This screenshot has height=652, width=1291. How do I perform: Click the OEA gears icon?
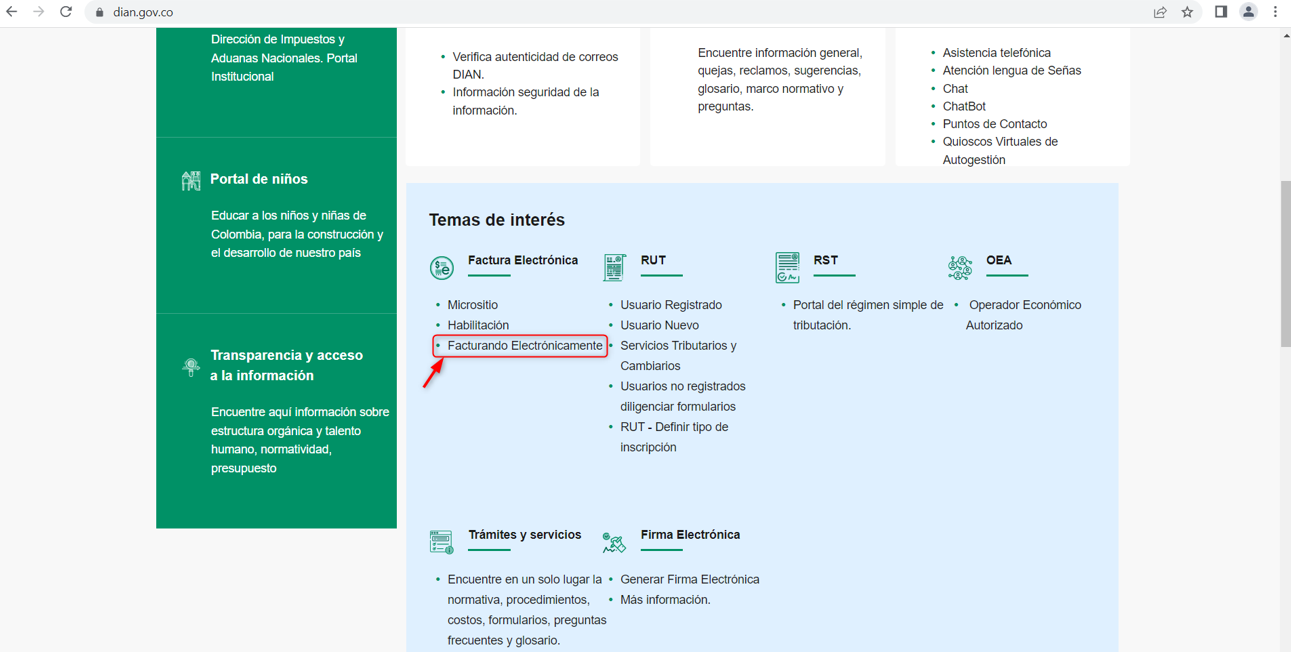(960, 268)
